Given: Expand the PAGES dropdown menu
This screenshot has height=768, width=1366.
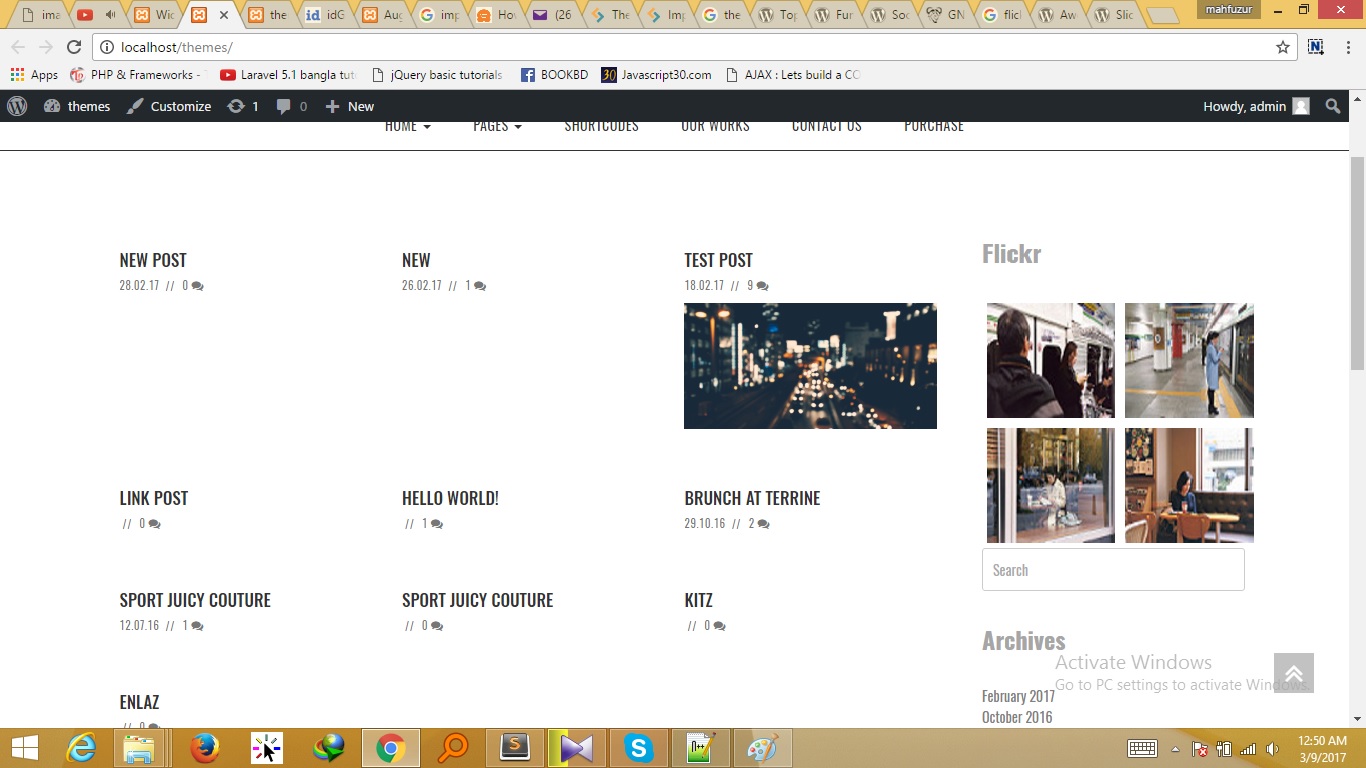Looking at the screenshot, I should click(498, 126).
